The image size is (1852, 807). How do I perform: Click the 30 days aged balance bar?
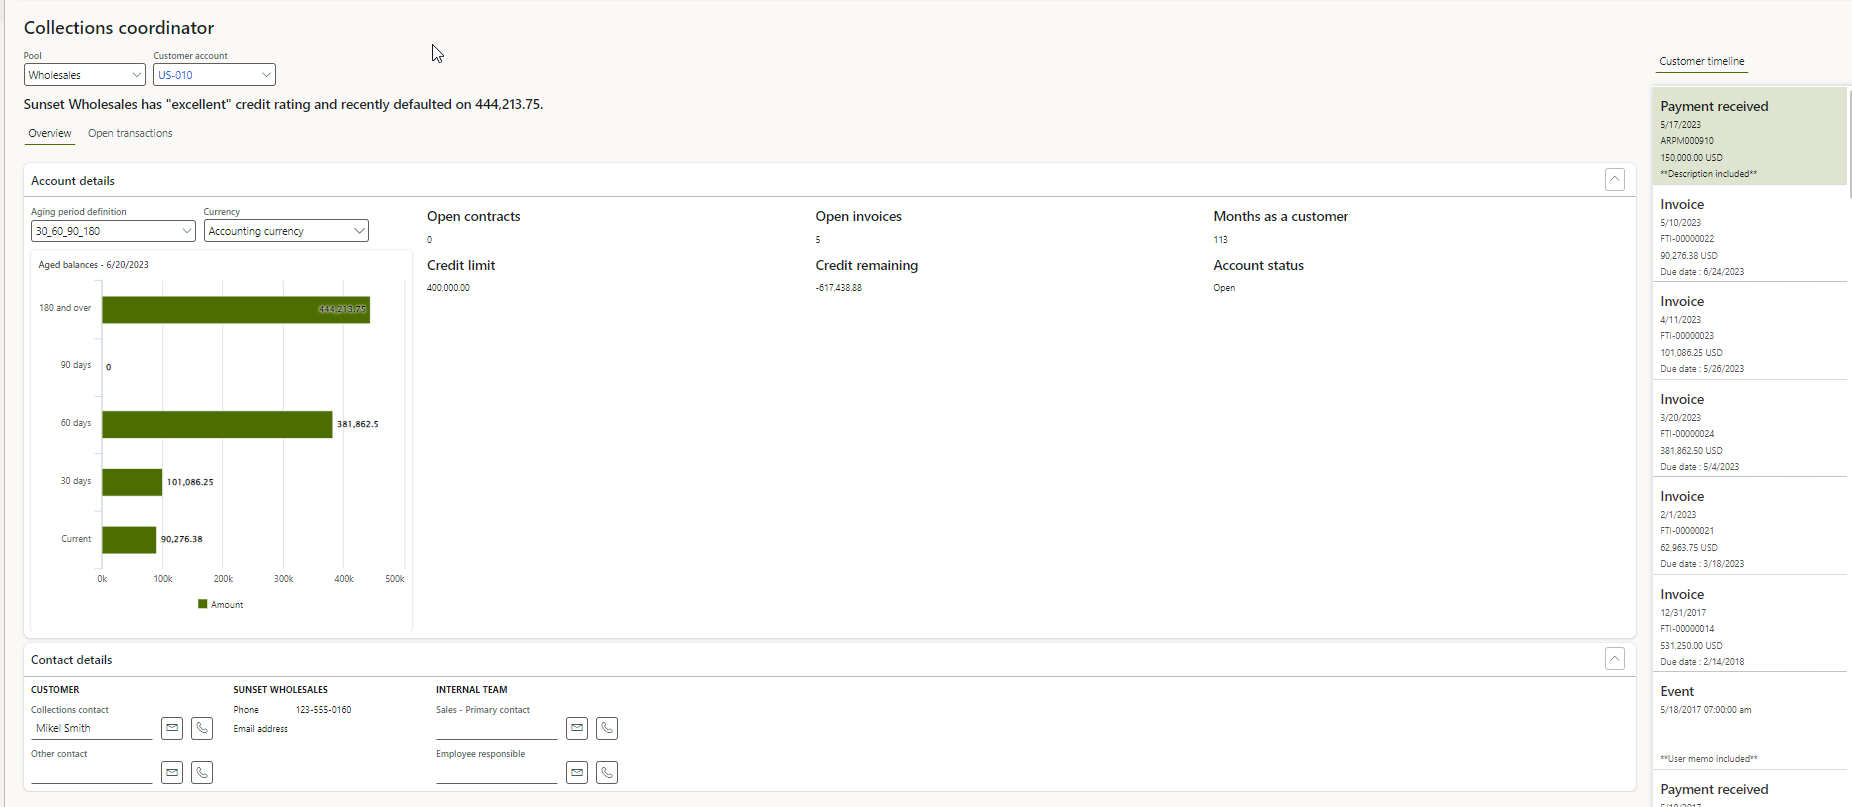click(x=132, y=482)
